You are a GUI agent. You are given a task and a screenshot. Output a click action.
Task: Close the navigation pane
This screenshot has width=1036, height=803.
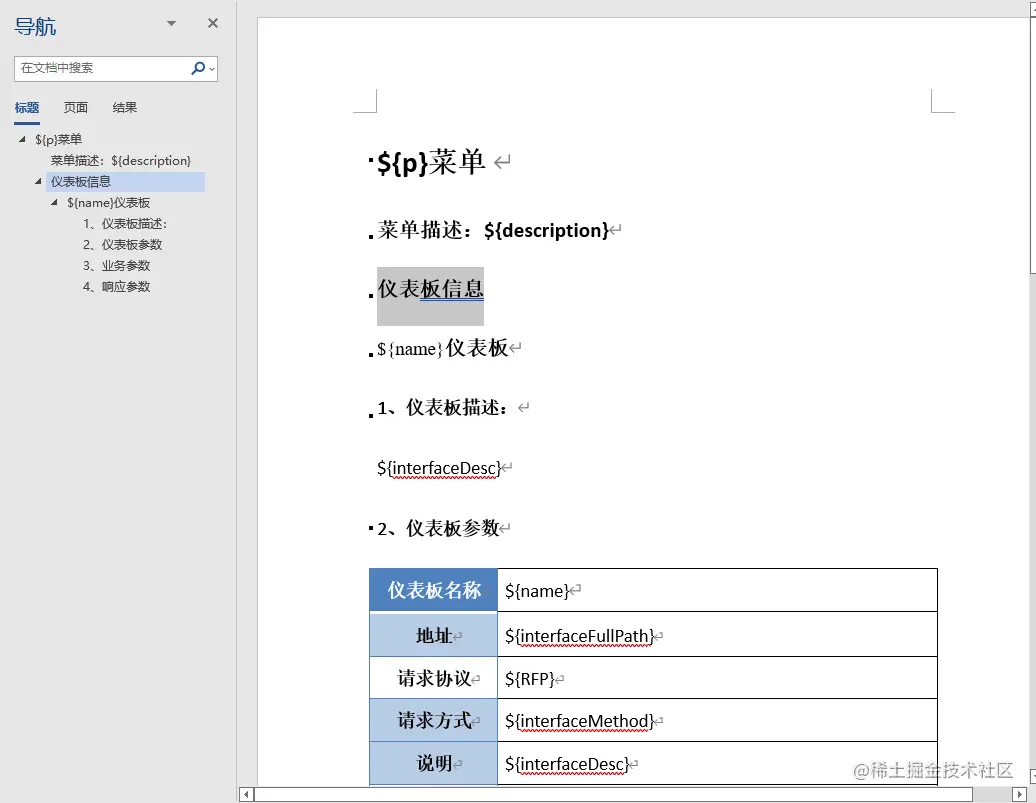point(213,23)
